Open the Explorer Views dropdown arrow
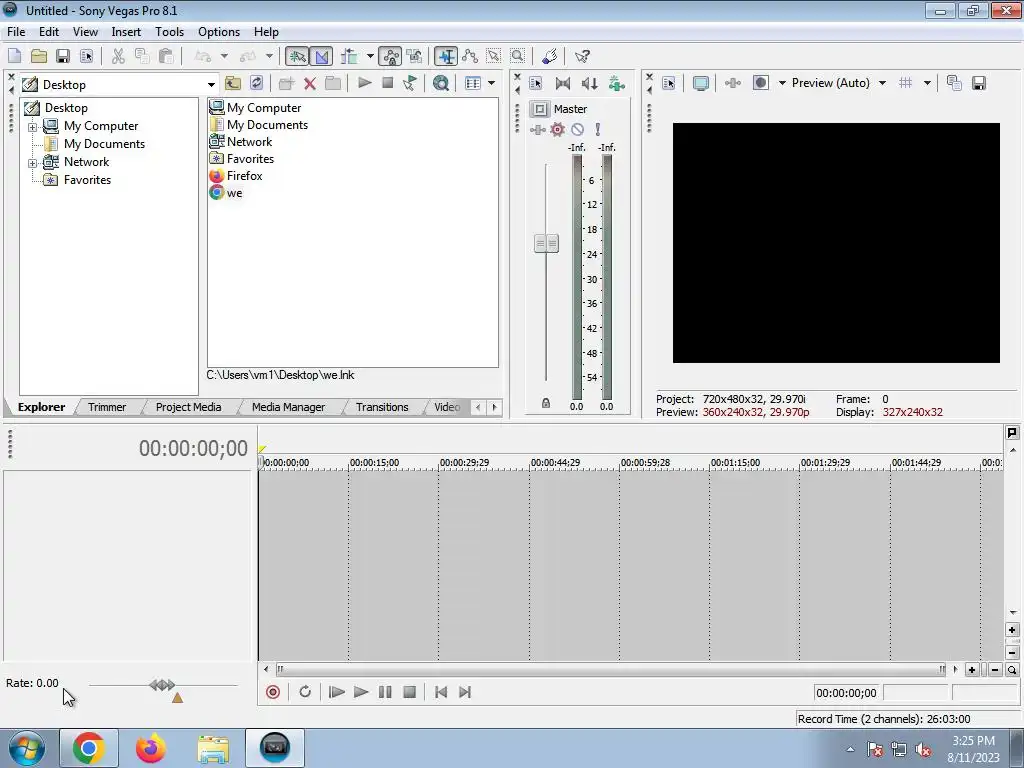Image resolution: width=1024 pixels, height=768 pixels. pos(492,83)
